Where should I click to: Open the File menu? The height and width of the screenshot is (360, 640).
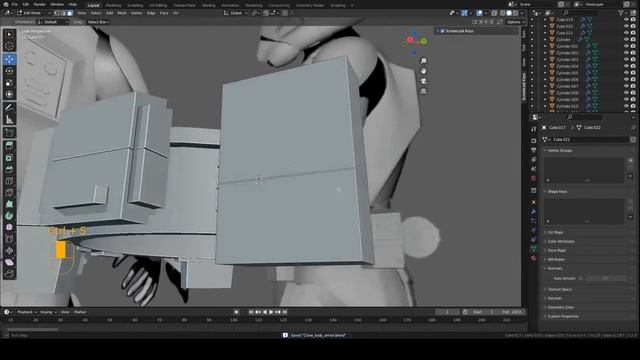click(15, 4)
